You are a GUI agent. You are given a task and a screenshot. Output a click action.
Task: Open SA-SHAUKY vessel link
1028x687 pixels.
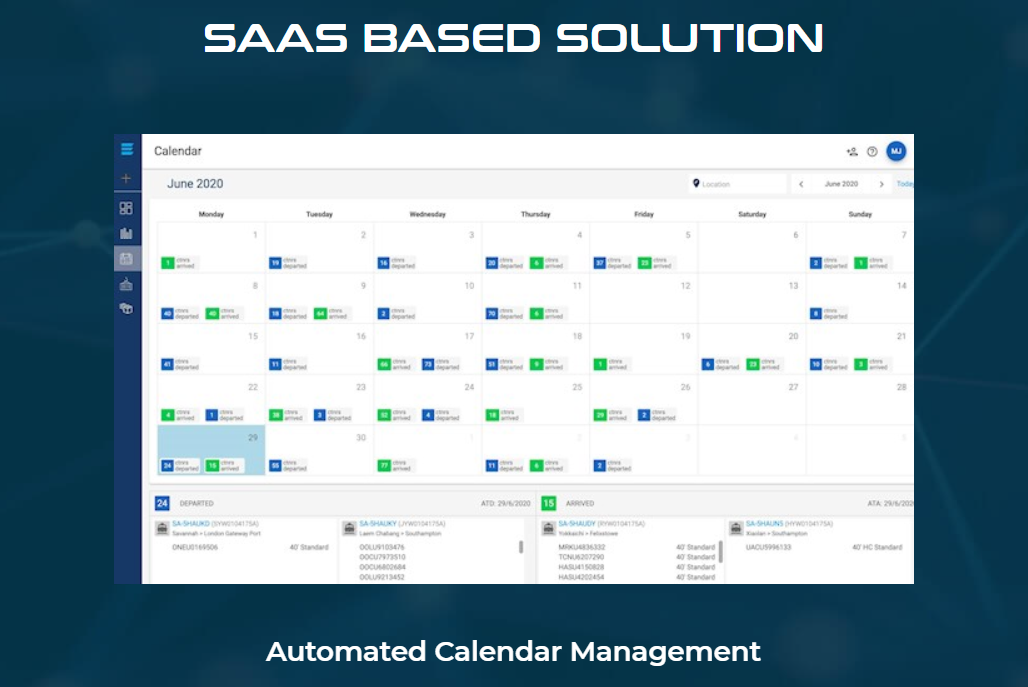[x=378, y=524]
